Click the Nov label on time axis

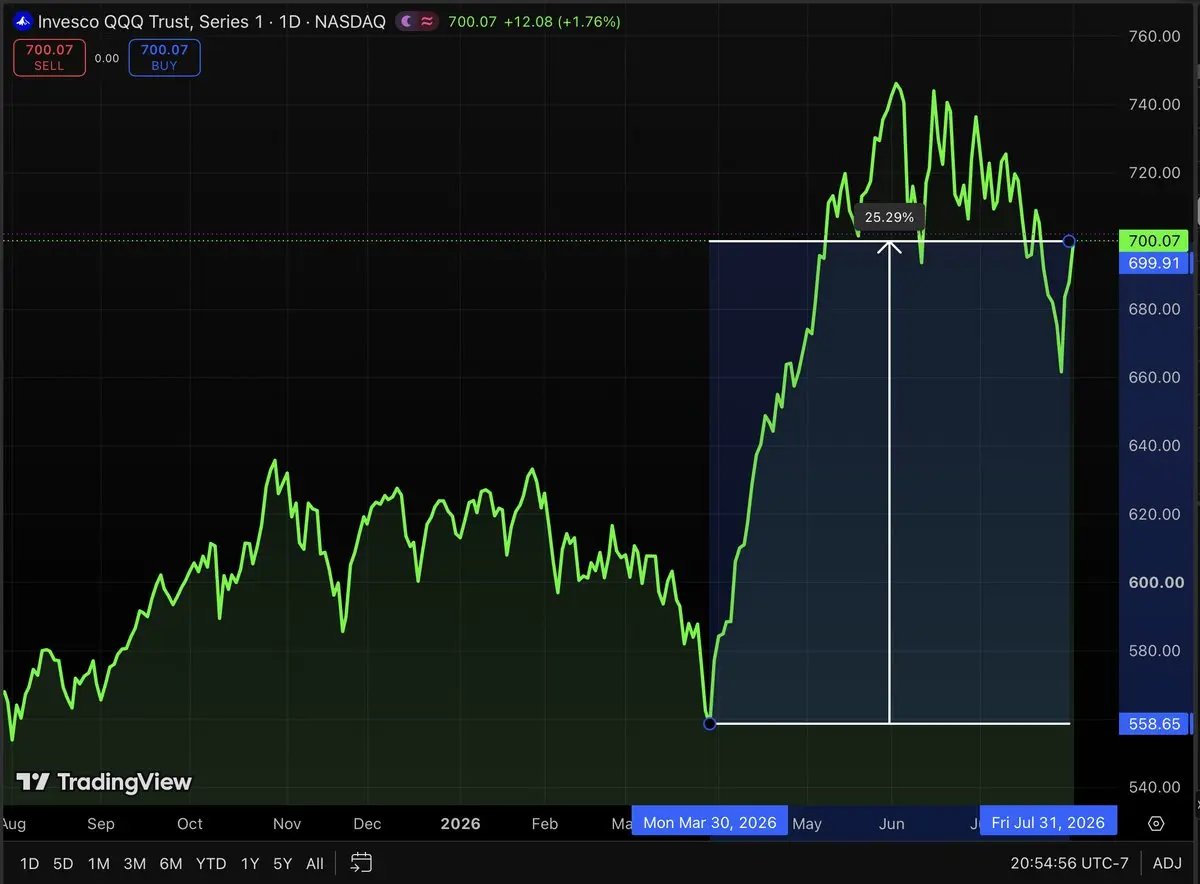click(x=287, y=824)
